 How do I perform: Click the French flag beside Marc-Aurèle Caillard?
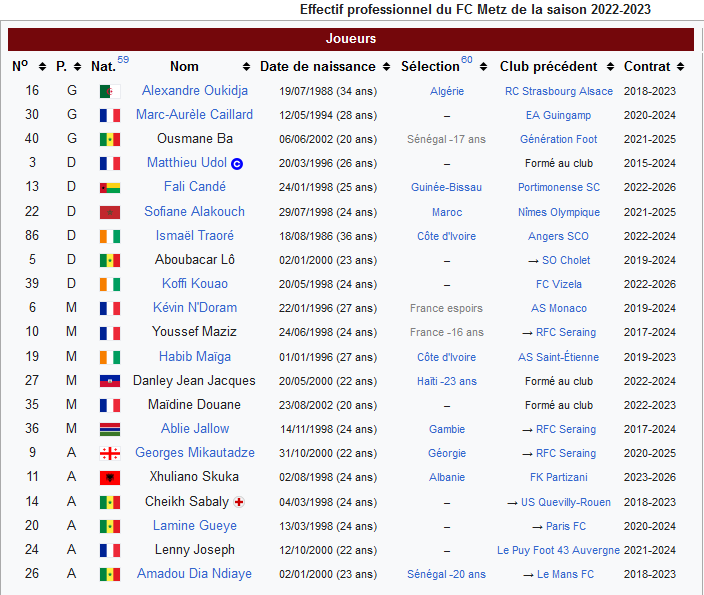110,115
